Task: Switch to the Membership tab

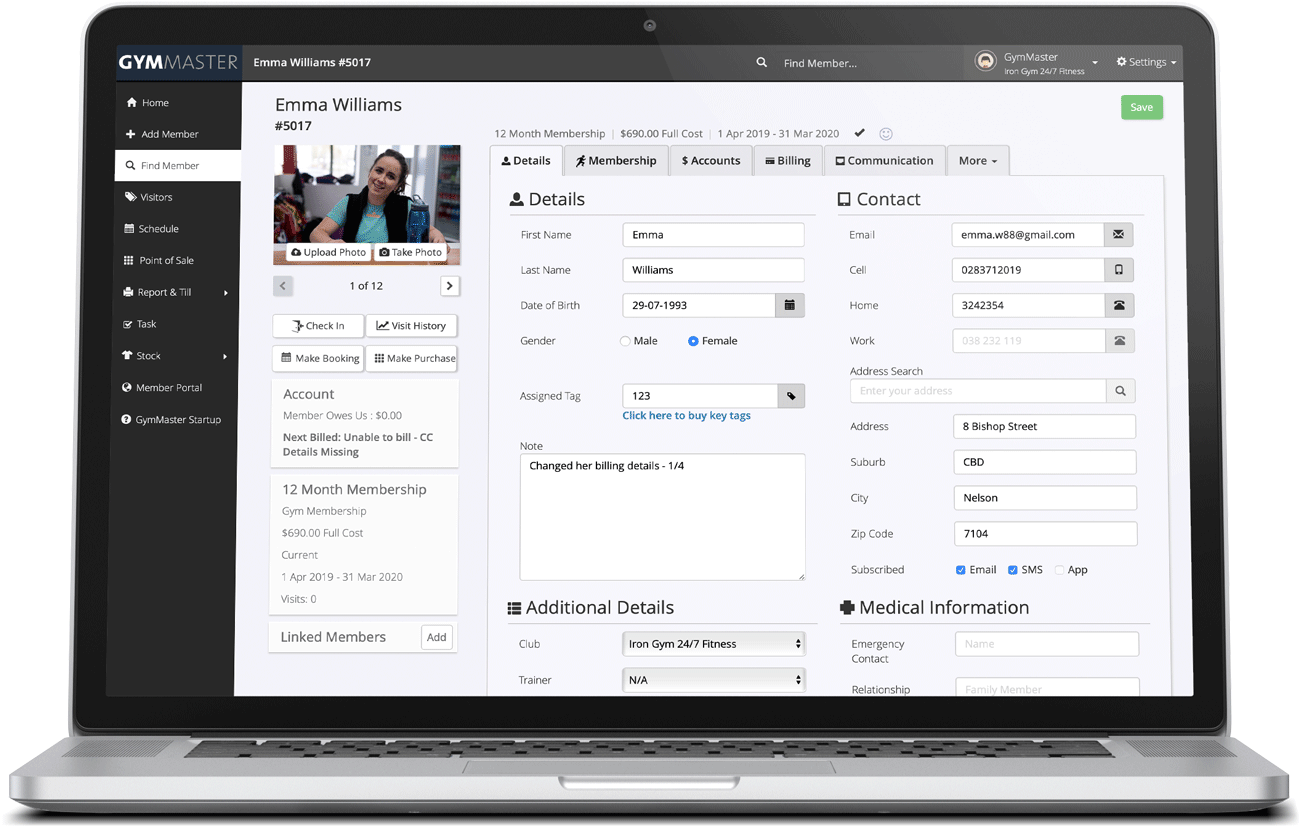Action: 616,161
